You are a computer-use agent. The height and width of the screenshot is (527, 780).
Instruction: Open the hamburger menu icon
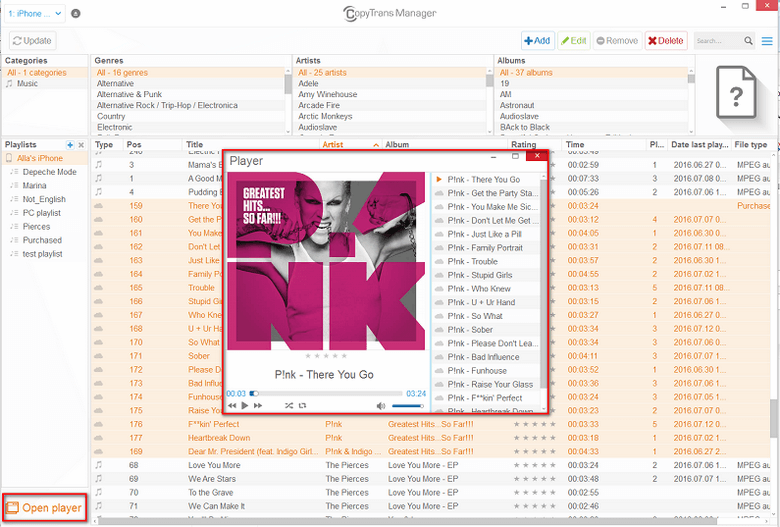point(767,41)
